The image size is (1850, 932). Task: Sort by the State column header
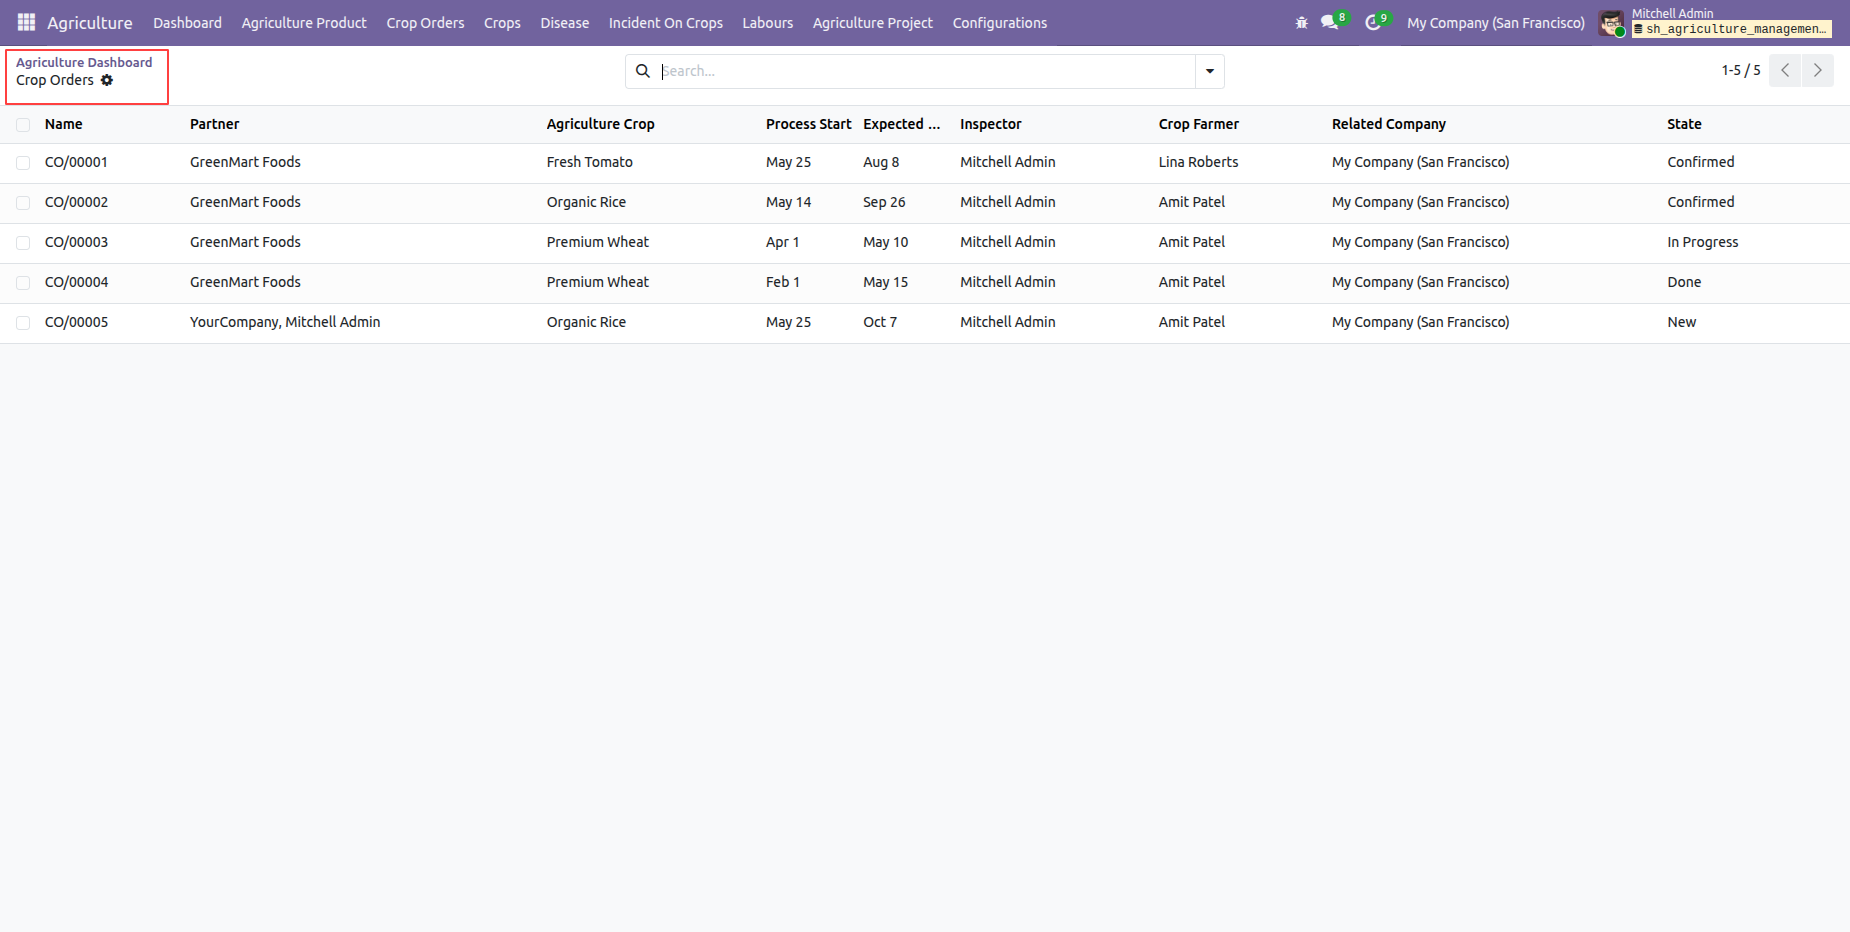coord(1684,124)
